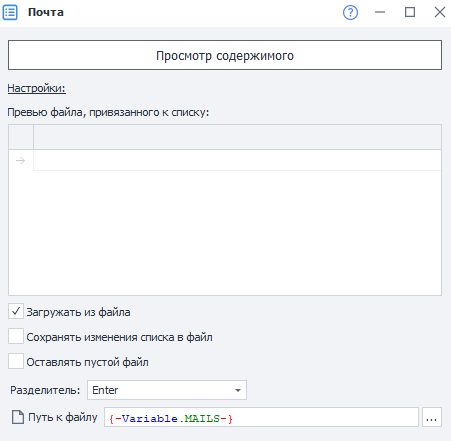Maximize the Почта window
Image resolution: width=451 pixels, height=441 pixels.
point(410,12)
